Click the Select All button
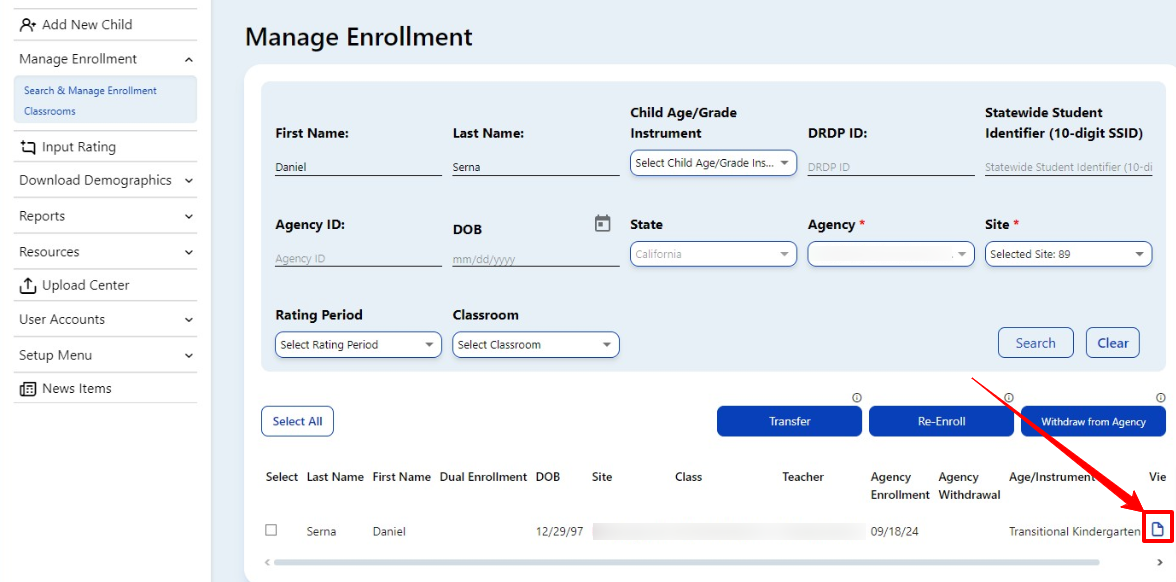The width and height of the screenshot is (1176, 582). [297, 422]
